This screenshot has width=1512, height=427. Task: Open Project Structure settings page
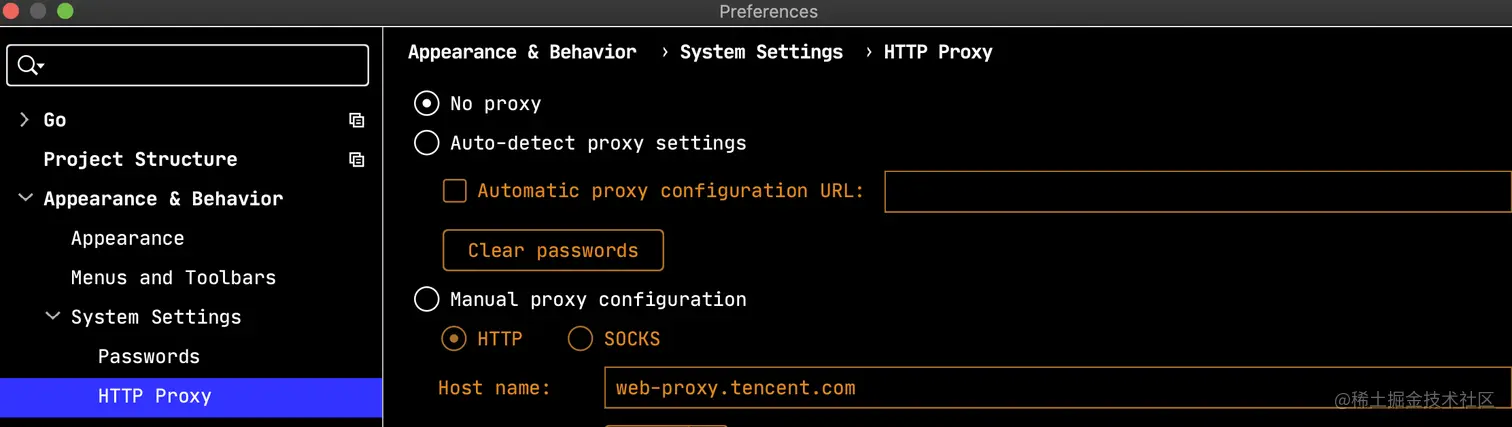[140, 159]
